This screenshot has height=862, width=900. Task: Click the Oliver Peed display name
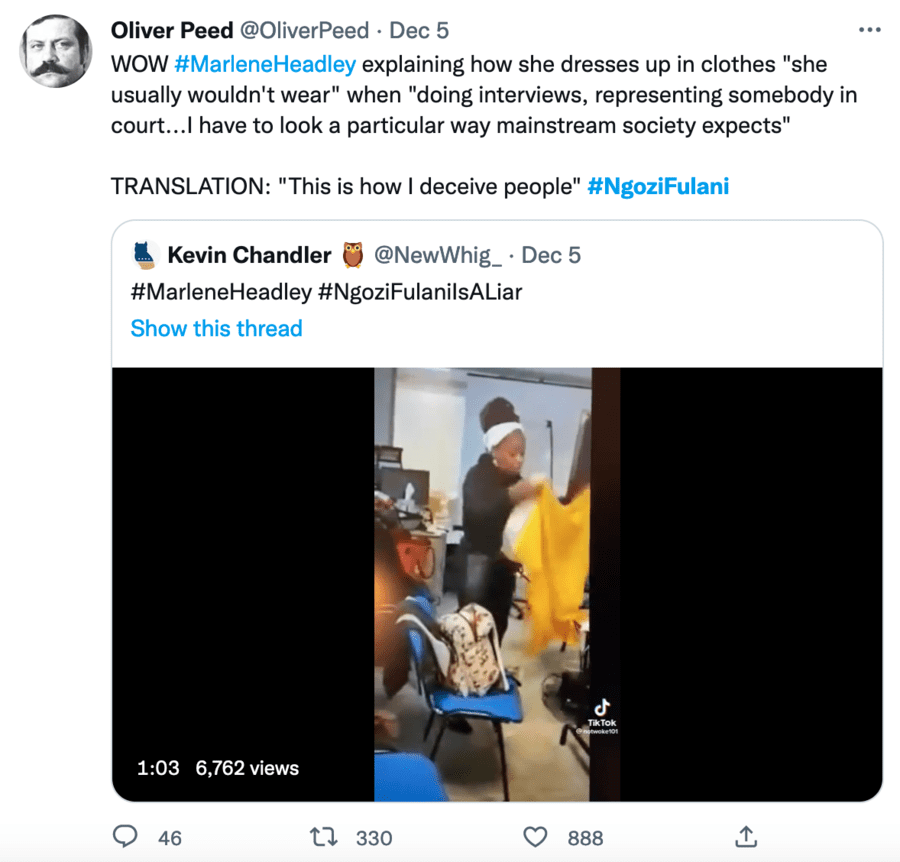coord(172,30)
